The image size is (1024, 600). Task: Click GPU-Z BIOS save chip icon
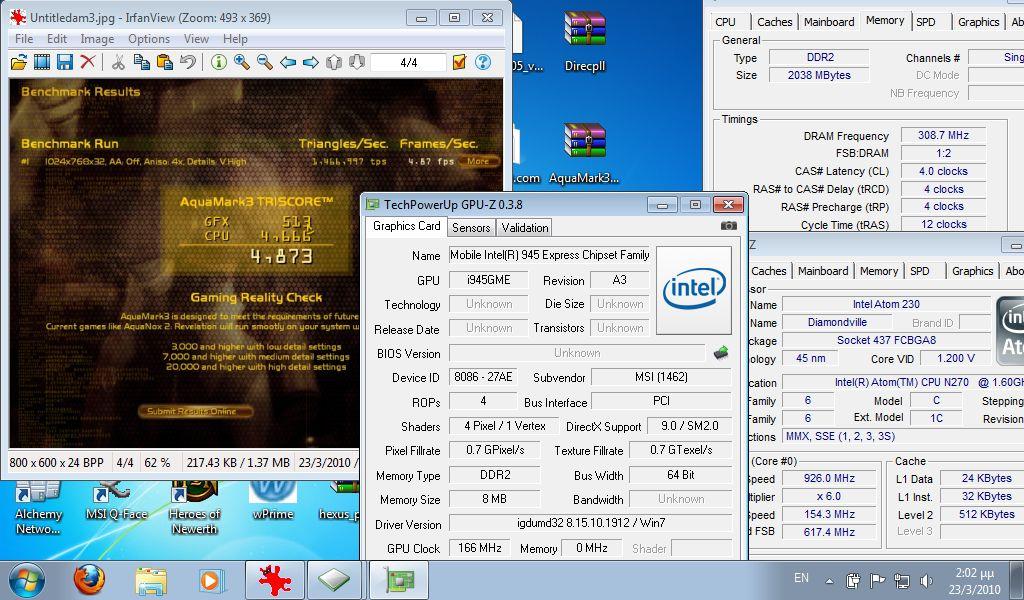point(721,353)
